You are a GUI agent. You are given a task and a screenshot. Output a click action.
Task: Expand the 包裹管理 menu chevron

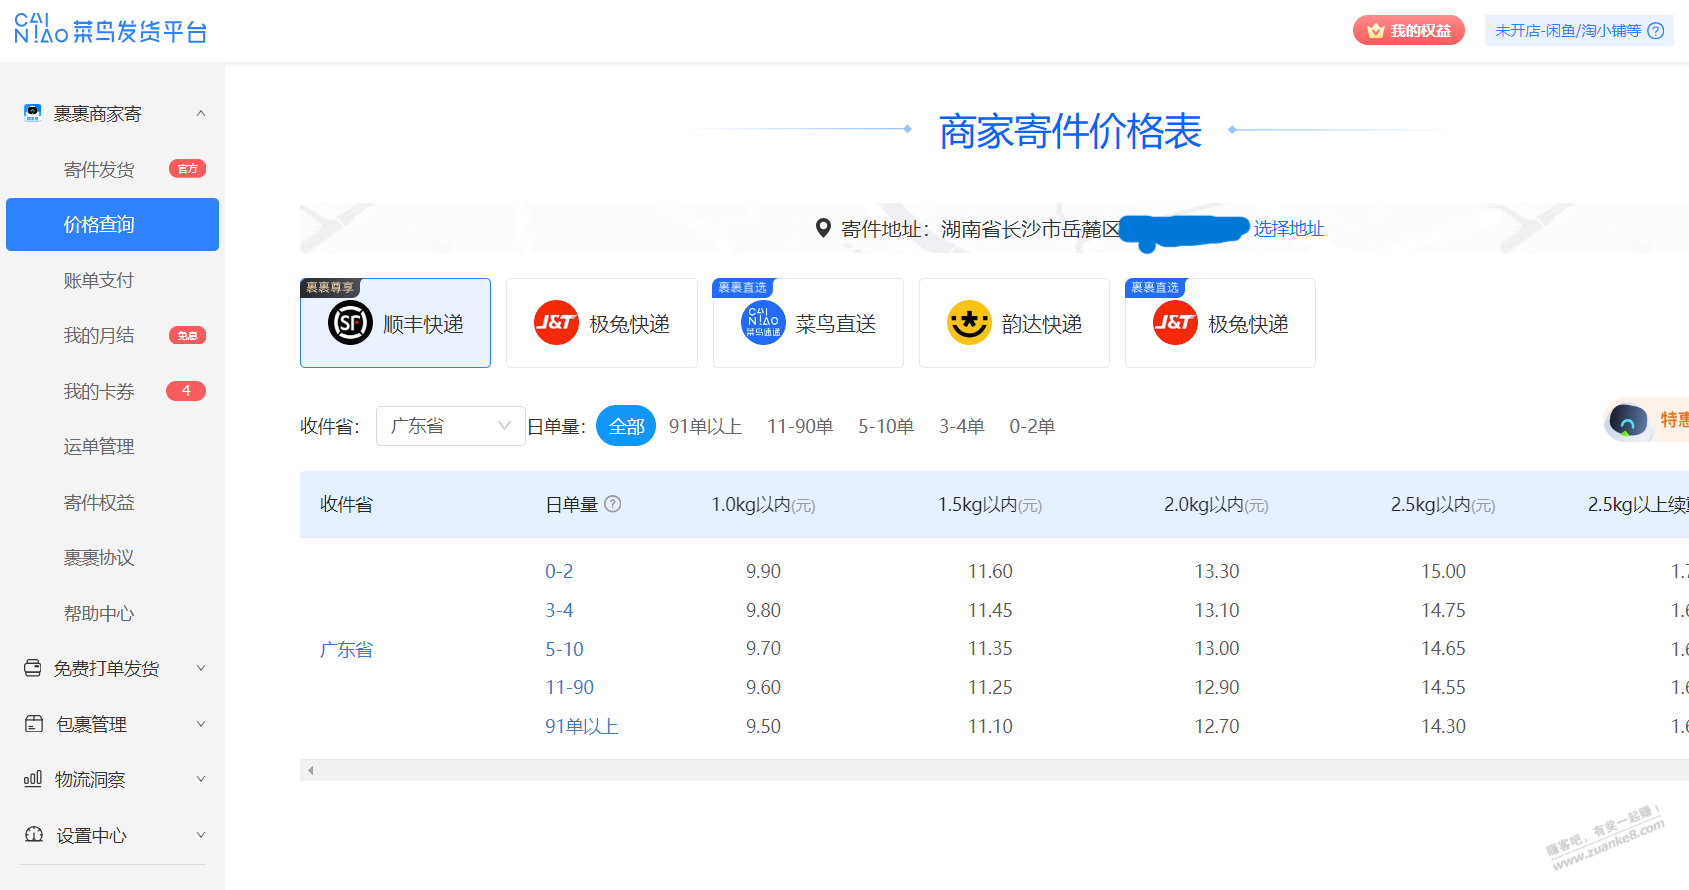pos(201,724)
